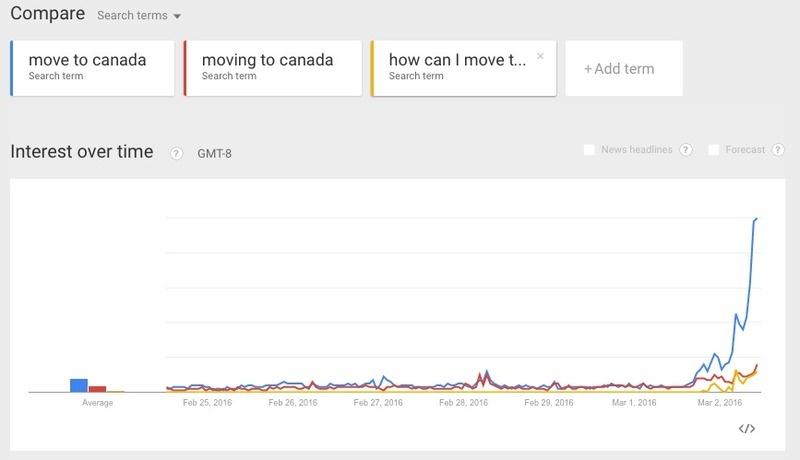Click the blue Average bar
Image resolution: width=800 pixels, height=460 pixels.
[78, 385]
